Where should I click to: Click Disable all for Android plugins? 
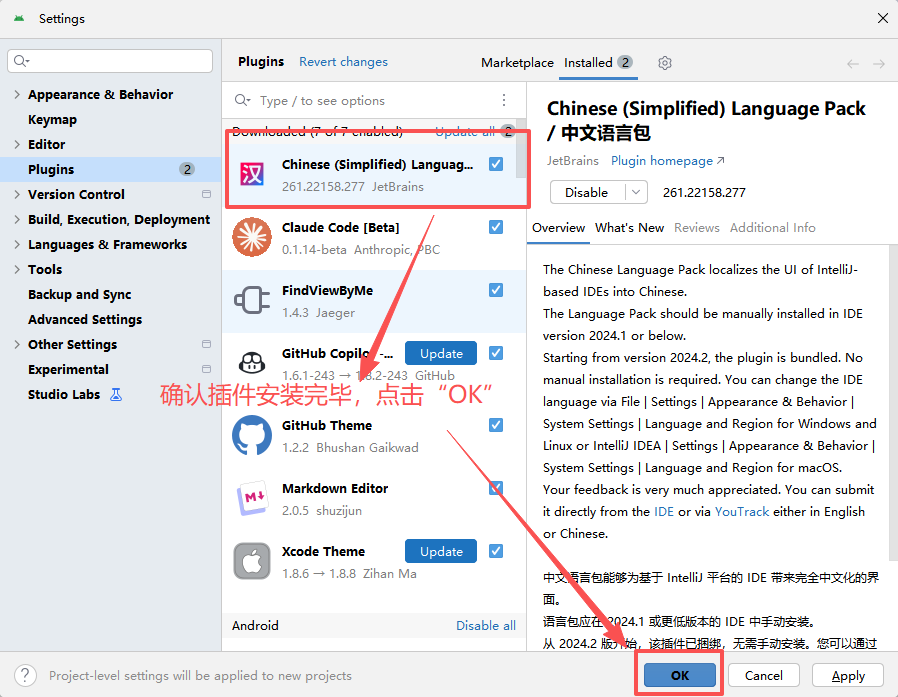(x=486, y=625)
